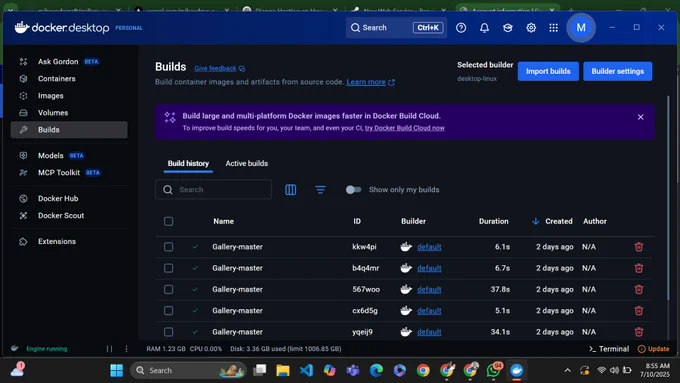The height and width of the screenshot is (383, 680).
Task: Click the vertical scrollbar of builds list
Action: (x=668, y=197)
